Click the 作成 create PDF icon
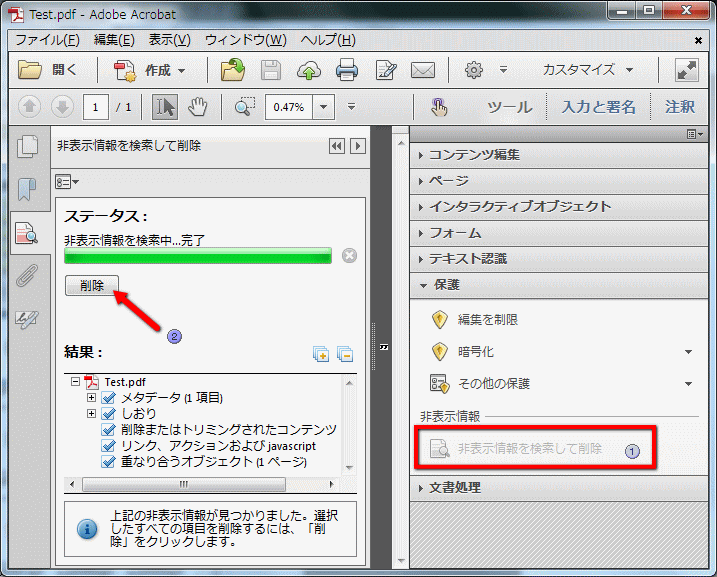 tap(125, 71)
